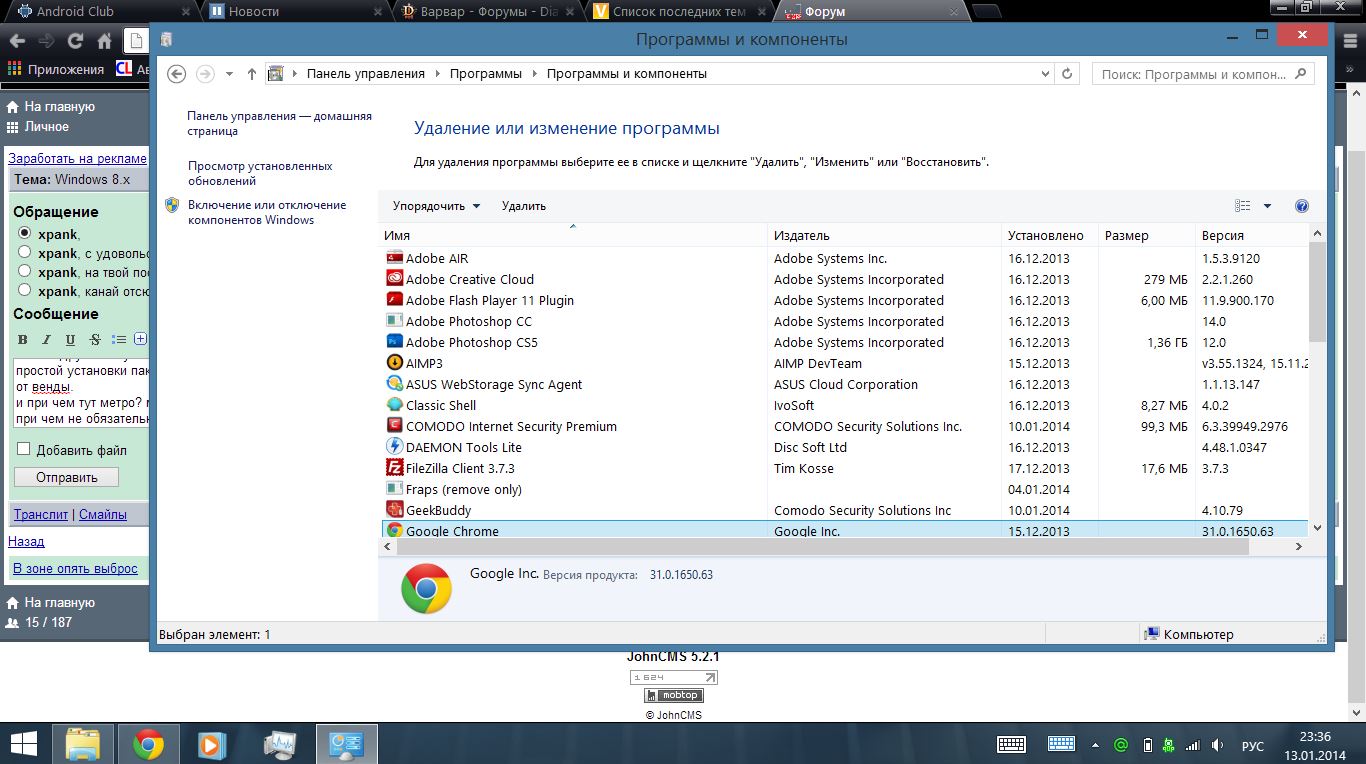
Task: Click the help question mark icon
Action: 1301,206
